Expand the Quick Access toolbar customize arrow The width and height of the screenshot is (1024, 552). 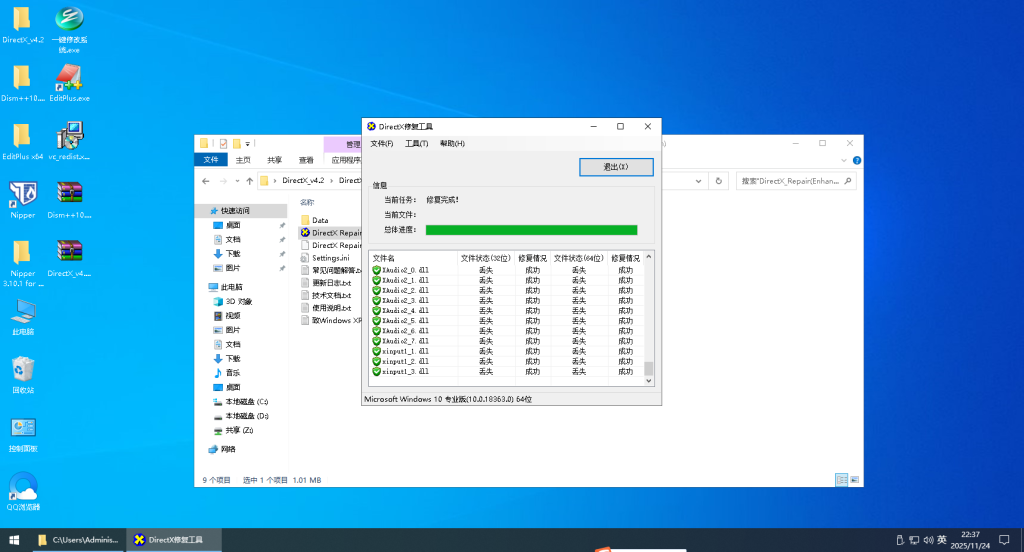pyautogui.click(x=247, y=143)
